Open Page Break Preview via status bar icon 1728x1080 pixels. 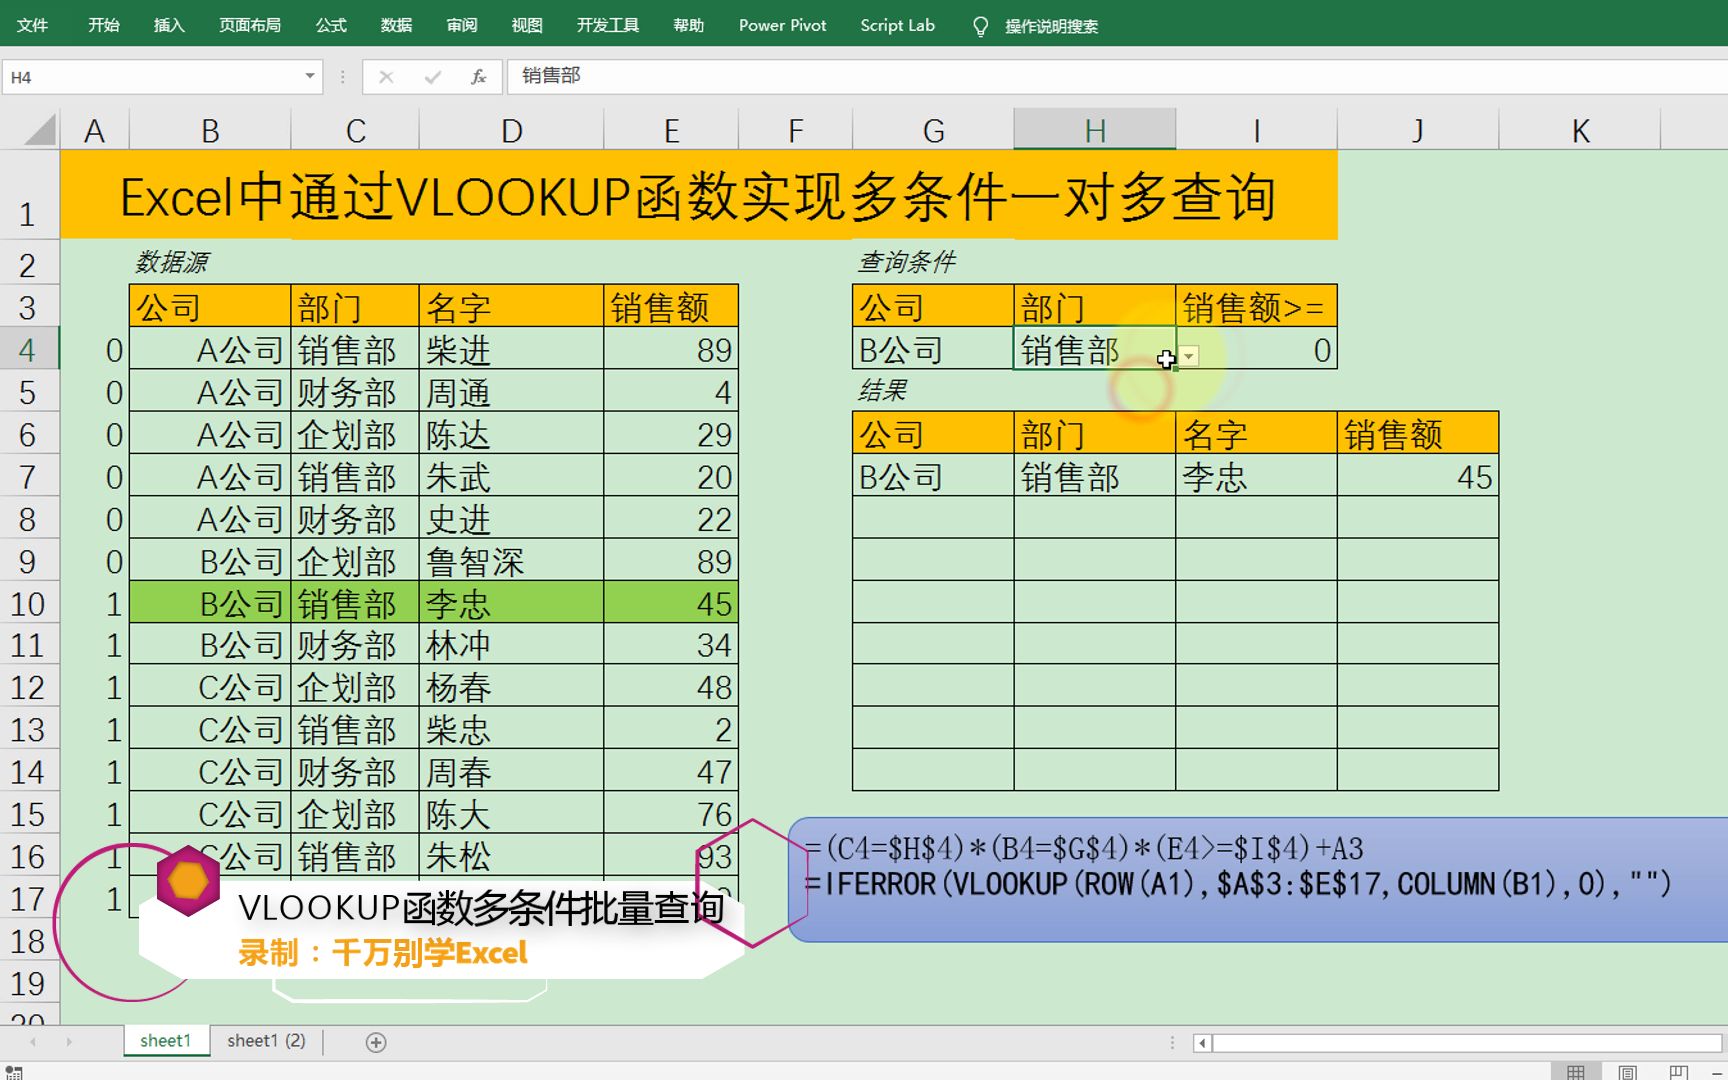[1680, 1070]
